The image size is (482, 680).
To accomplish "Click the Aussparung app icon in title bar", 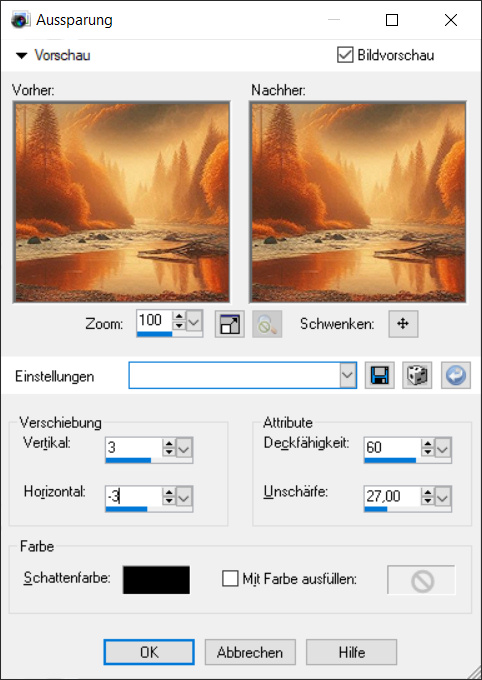I will [20, 20].
